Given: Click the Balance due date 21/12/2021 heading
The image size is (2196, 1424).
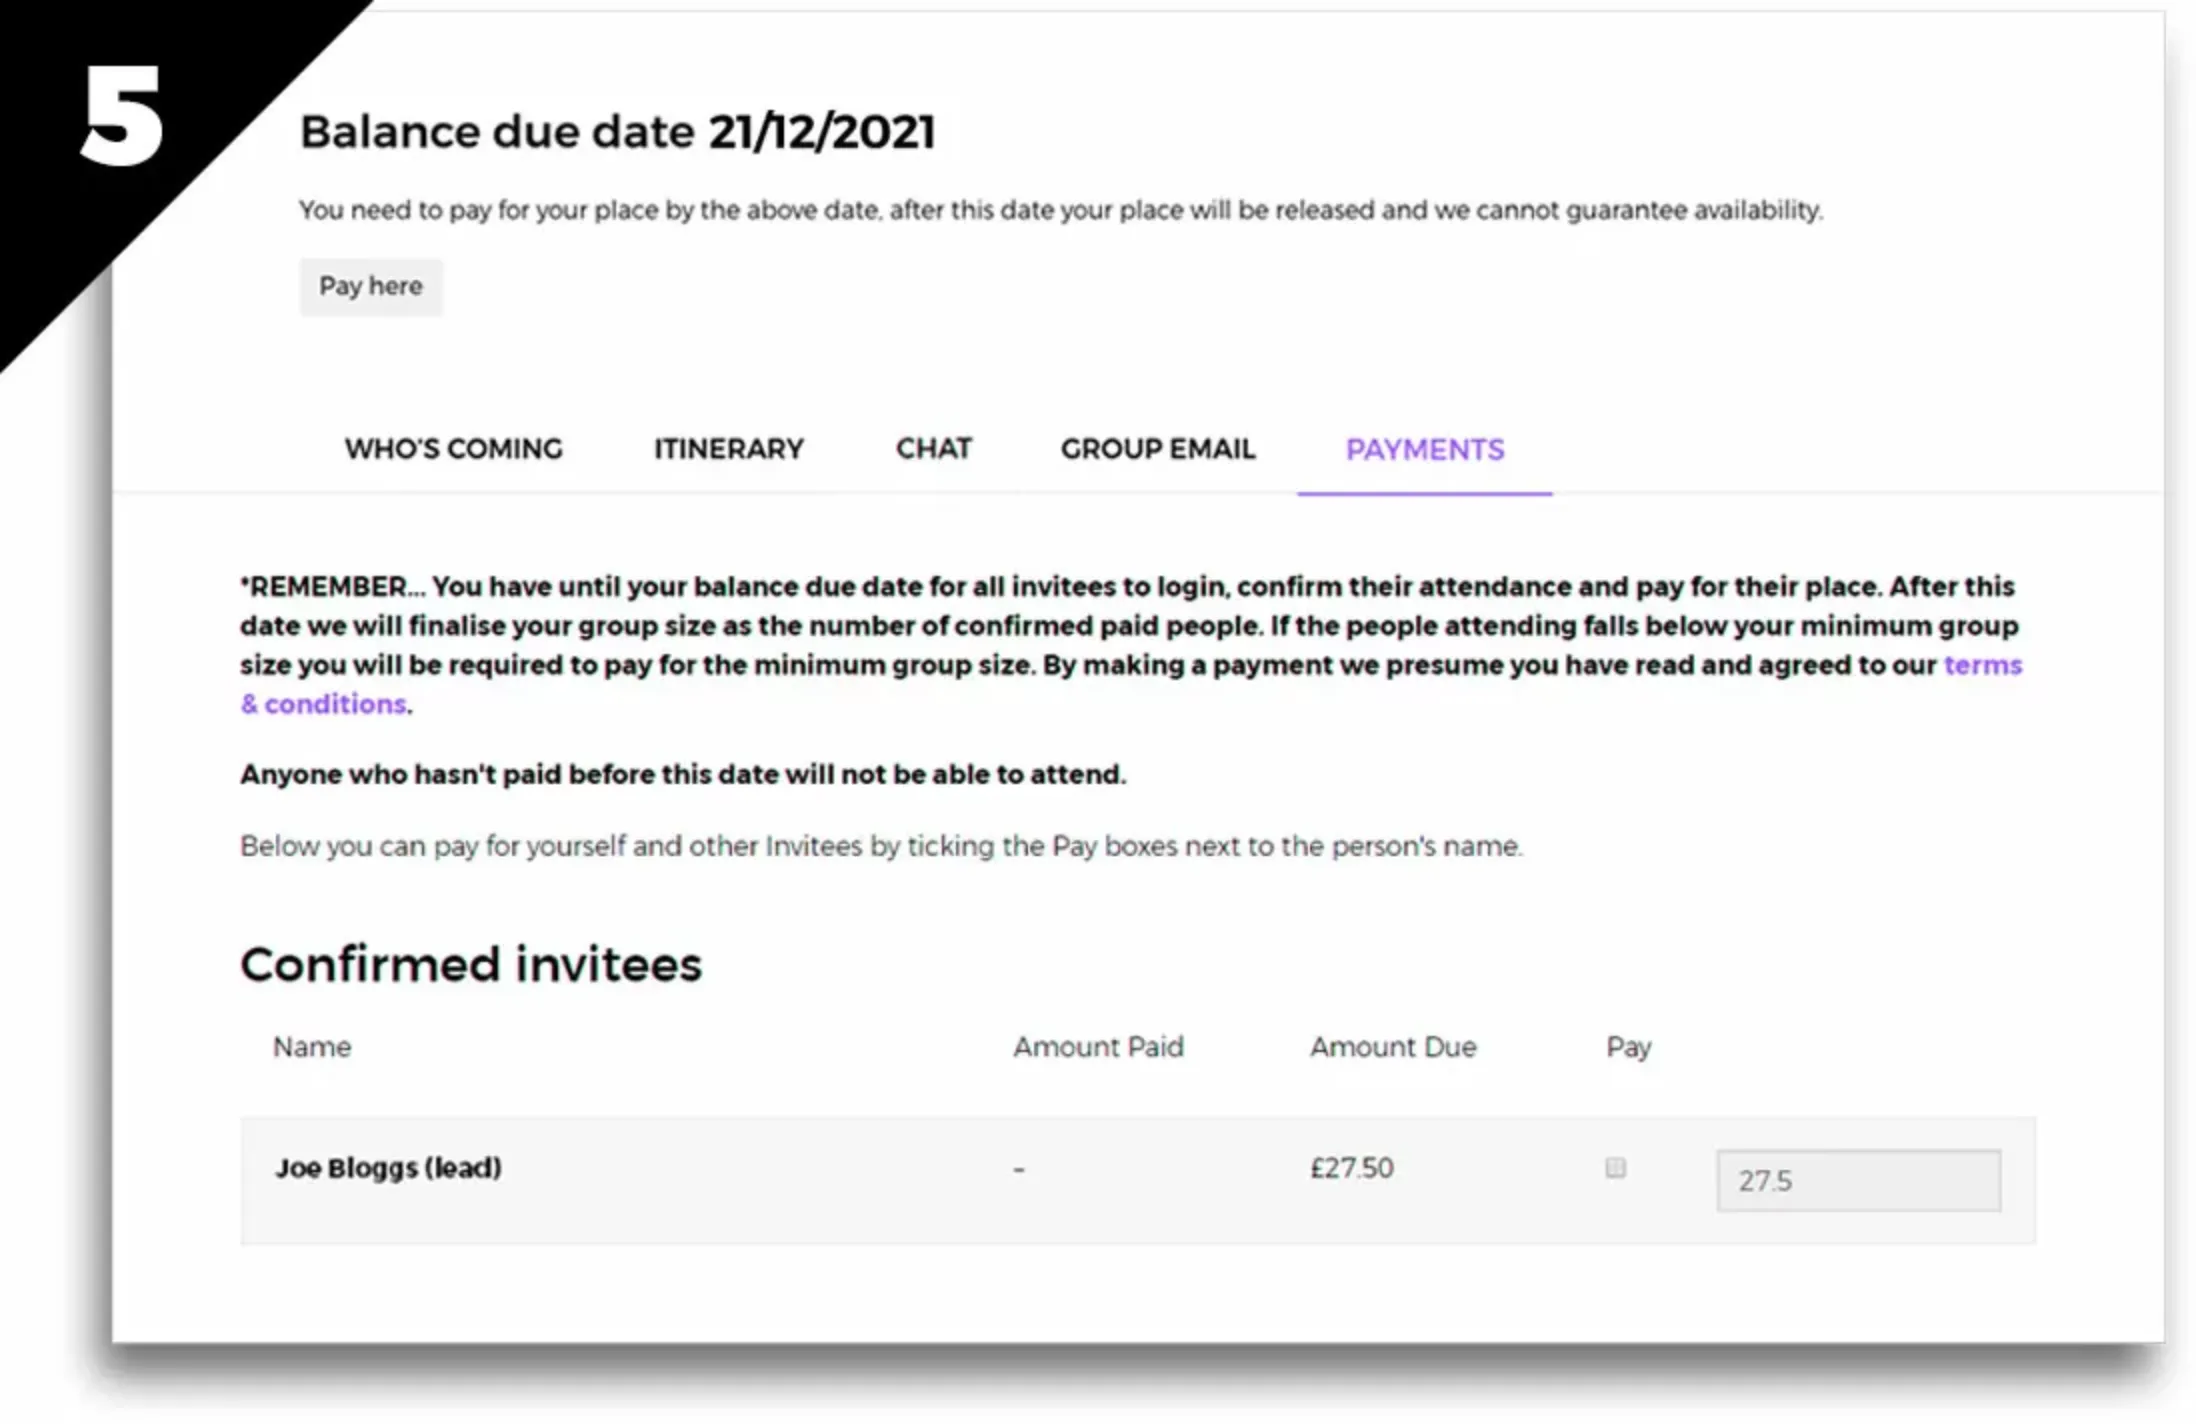Looking at the screenshot, I should [x=618, y=130].
